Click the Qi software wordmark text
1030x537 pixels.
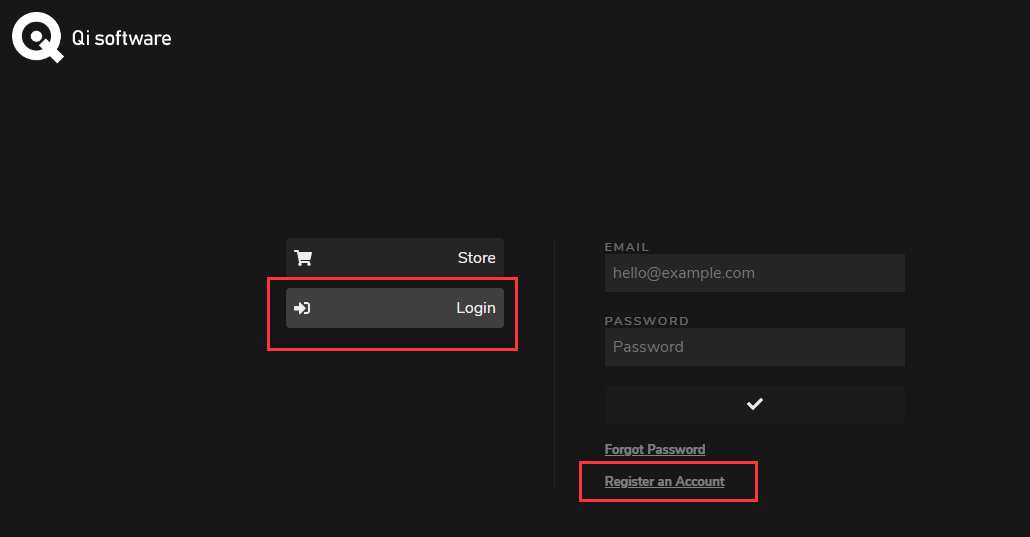pos(122,38)
